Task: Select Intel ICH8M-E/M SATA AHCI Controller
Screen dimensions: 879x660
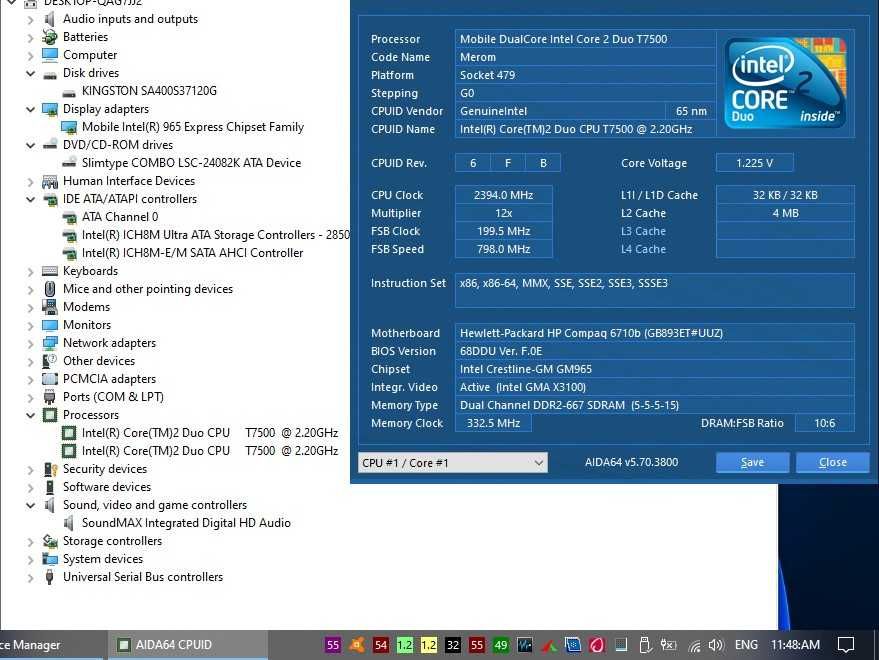Action: 192,253
